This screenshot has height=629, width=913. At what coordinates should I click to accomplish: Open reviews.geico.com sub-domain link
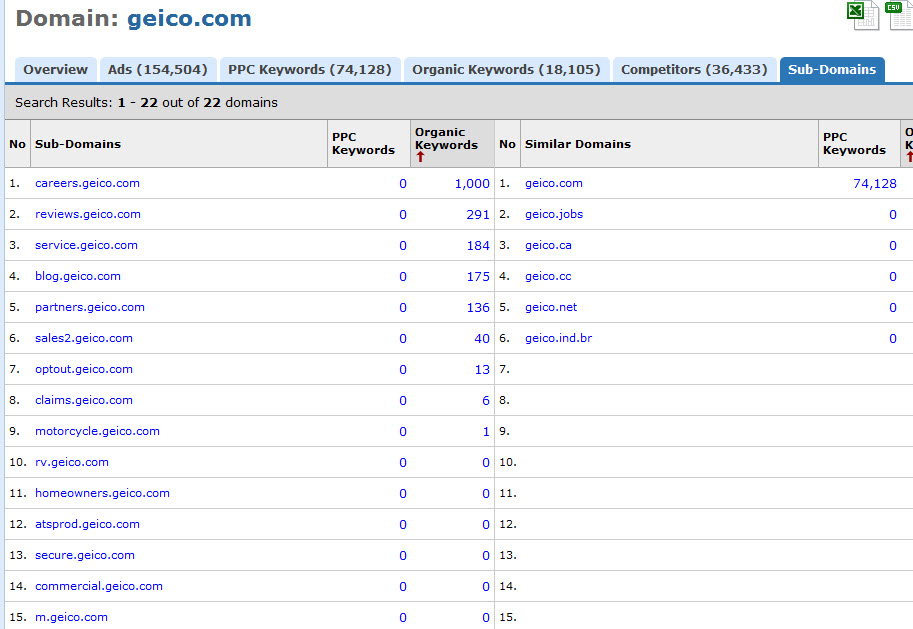(x=88, y=214)
